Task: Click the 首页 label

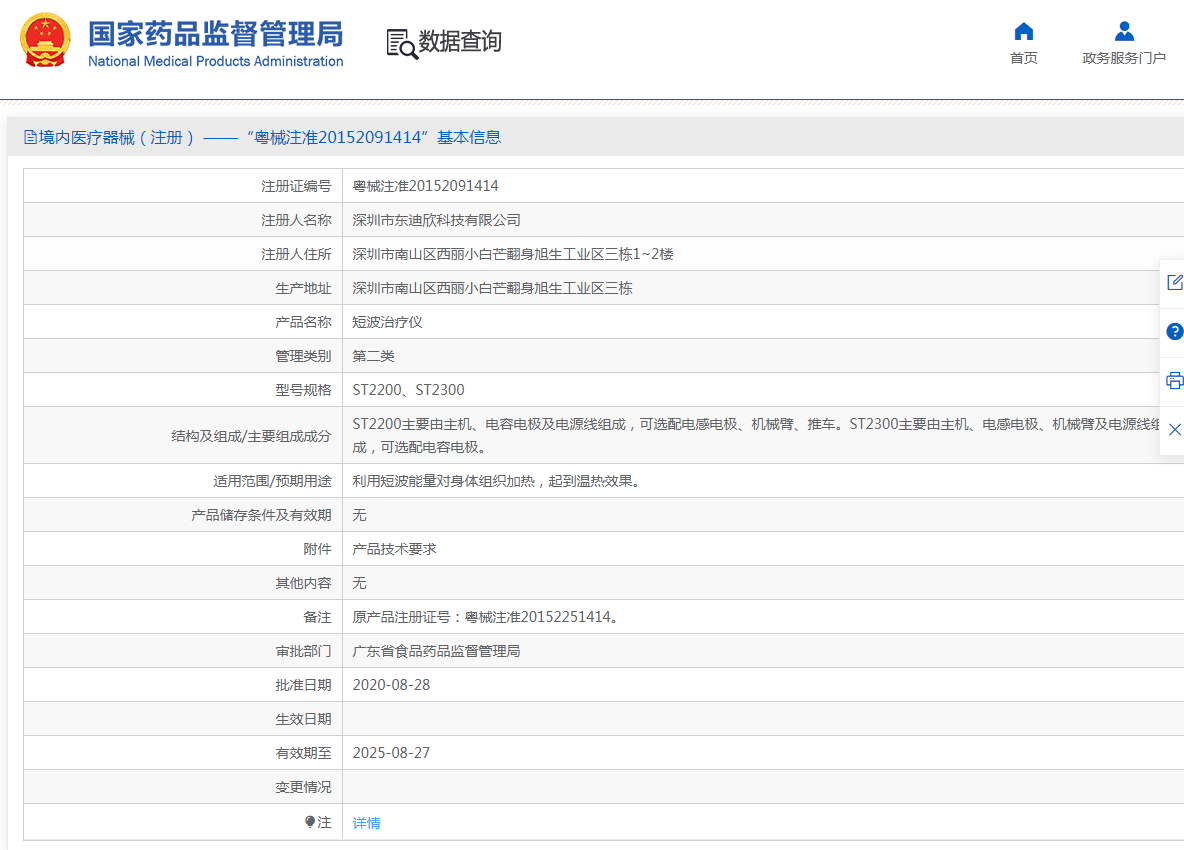Action: pyautogui.click(x=1023, y=58)
